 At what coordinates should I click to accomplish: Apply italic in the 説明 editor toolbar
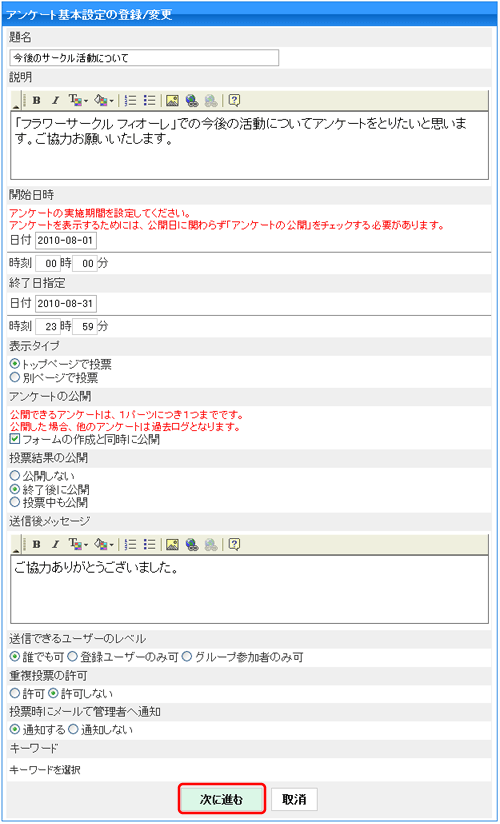point(56,100)
